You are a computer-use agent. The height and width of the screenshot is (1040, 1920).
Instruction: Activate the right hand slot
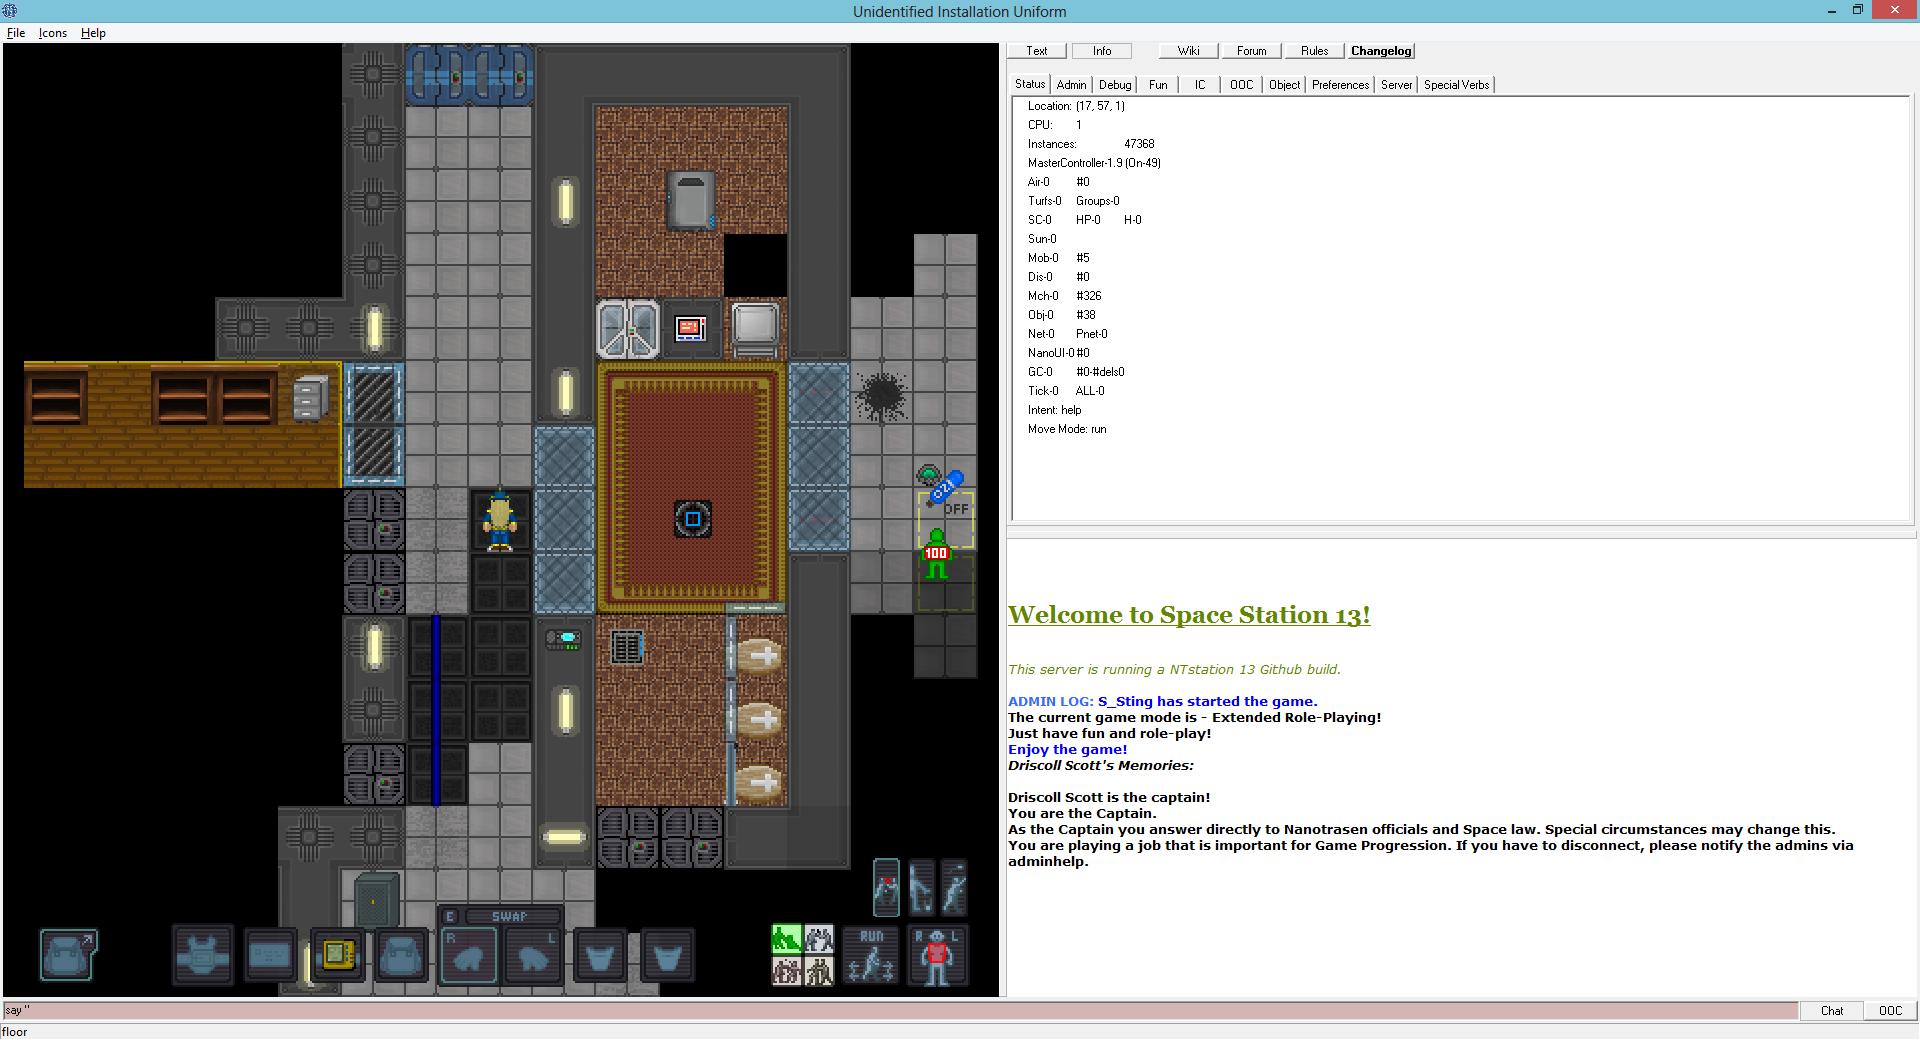[468, 956]
